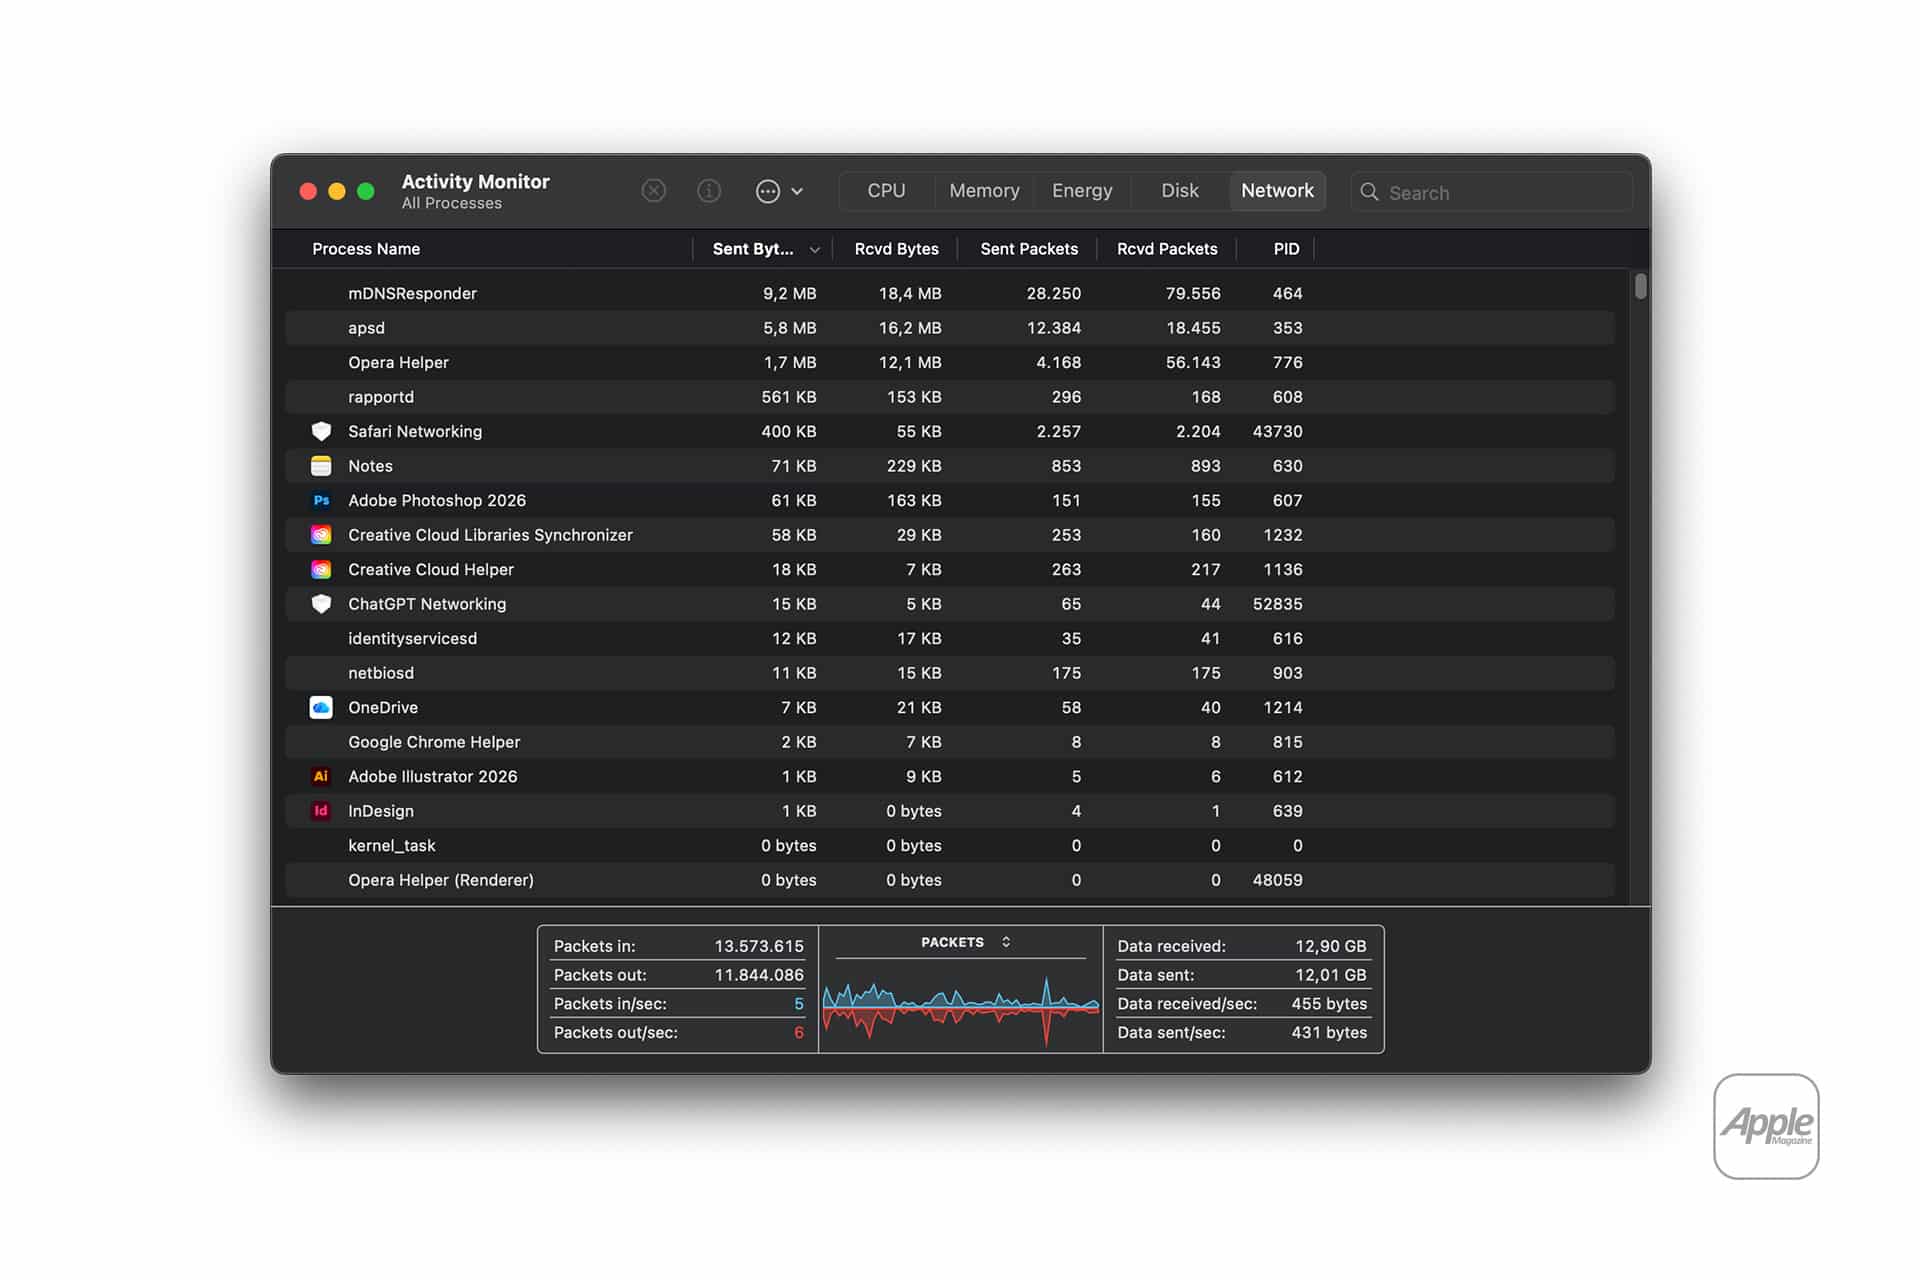Select the Google Chrome Helper process
This screenshot has width=1920, height=1280.
pyautogui.click(x=434, y=742)
